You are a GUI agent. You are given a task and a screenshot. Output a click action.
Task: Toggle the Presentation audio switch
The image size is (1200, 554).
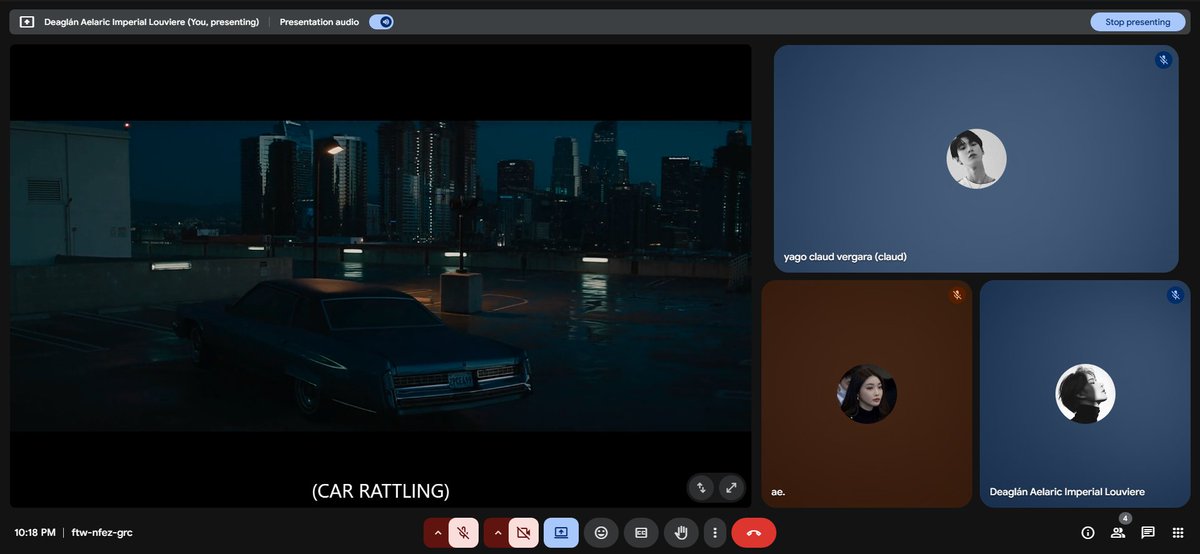click(381, 22)
